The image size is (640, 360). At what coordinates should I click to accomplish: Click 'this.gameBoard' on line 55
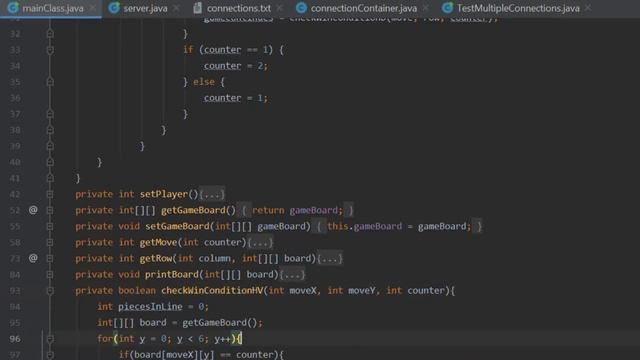pos(364,227)
